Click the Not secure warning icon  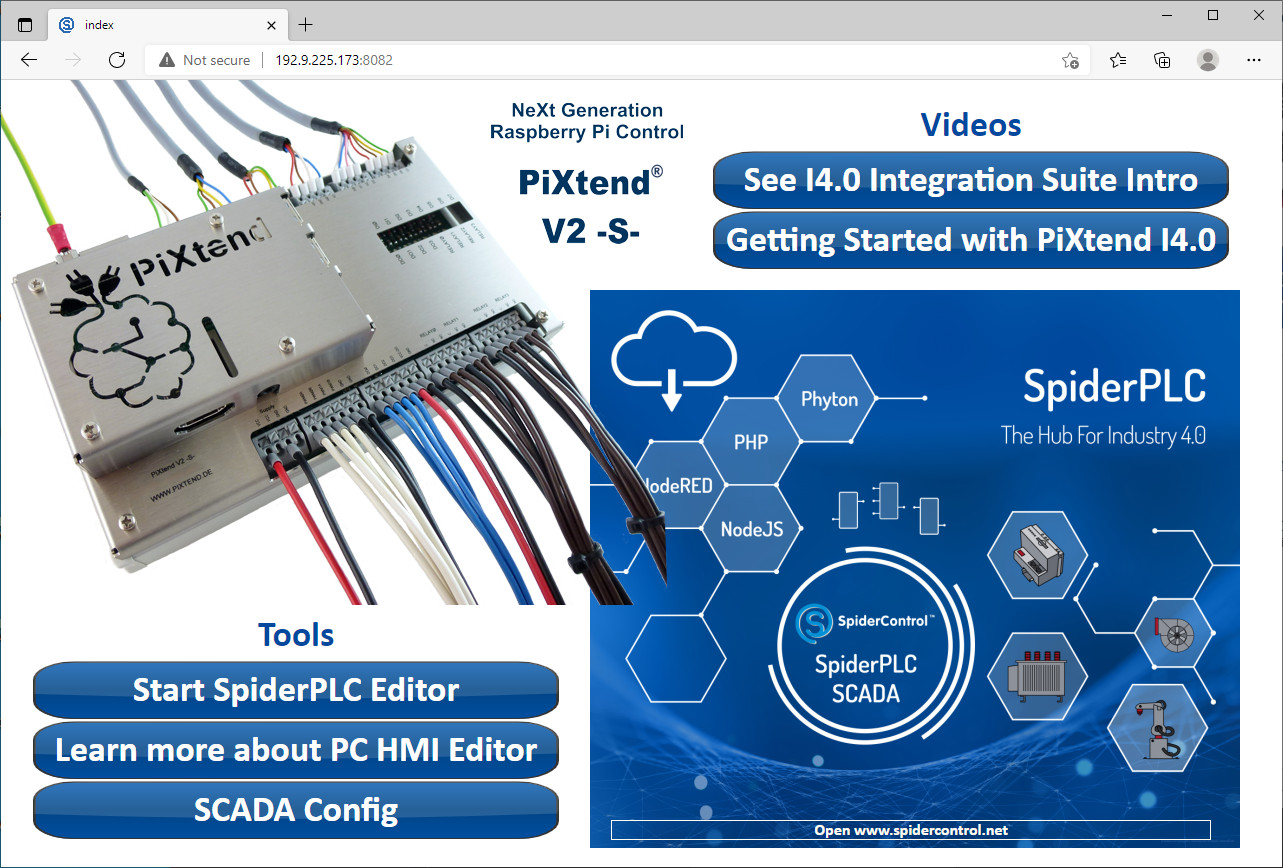167,60
